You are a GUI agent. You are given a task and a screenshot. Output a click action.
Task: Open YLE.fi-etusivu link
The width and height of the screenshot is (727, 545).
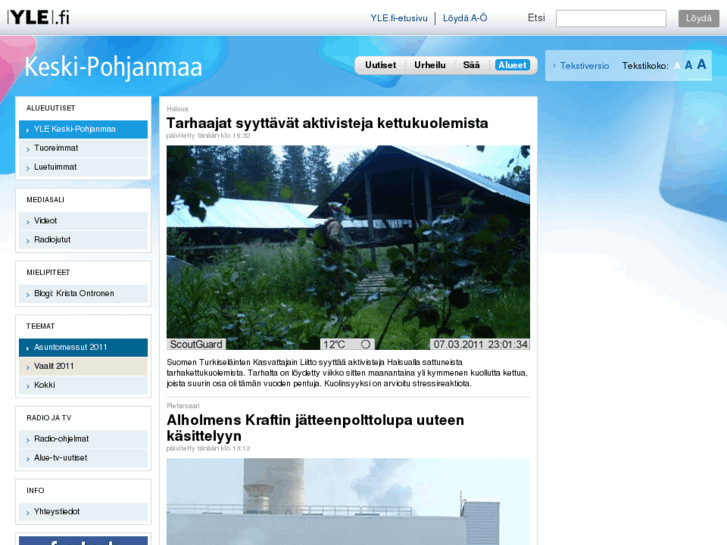(399, 18)
